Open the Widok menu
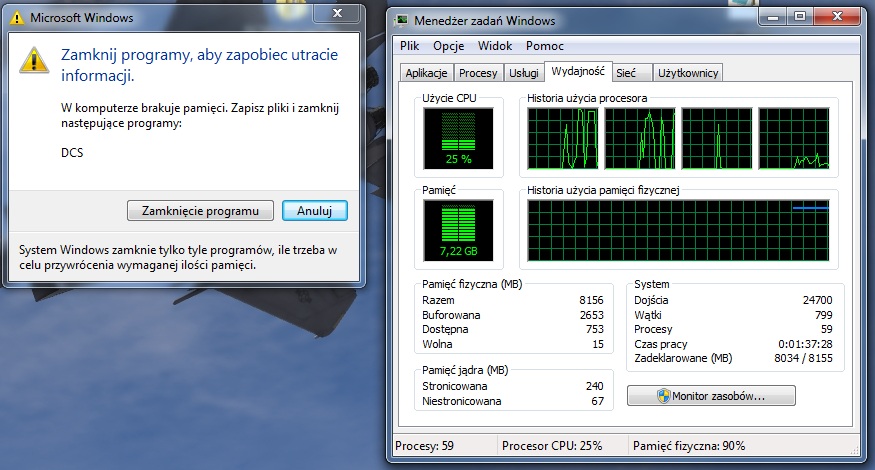Viewport: 875px width, 470px height. tap(494, 46)
